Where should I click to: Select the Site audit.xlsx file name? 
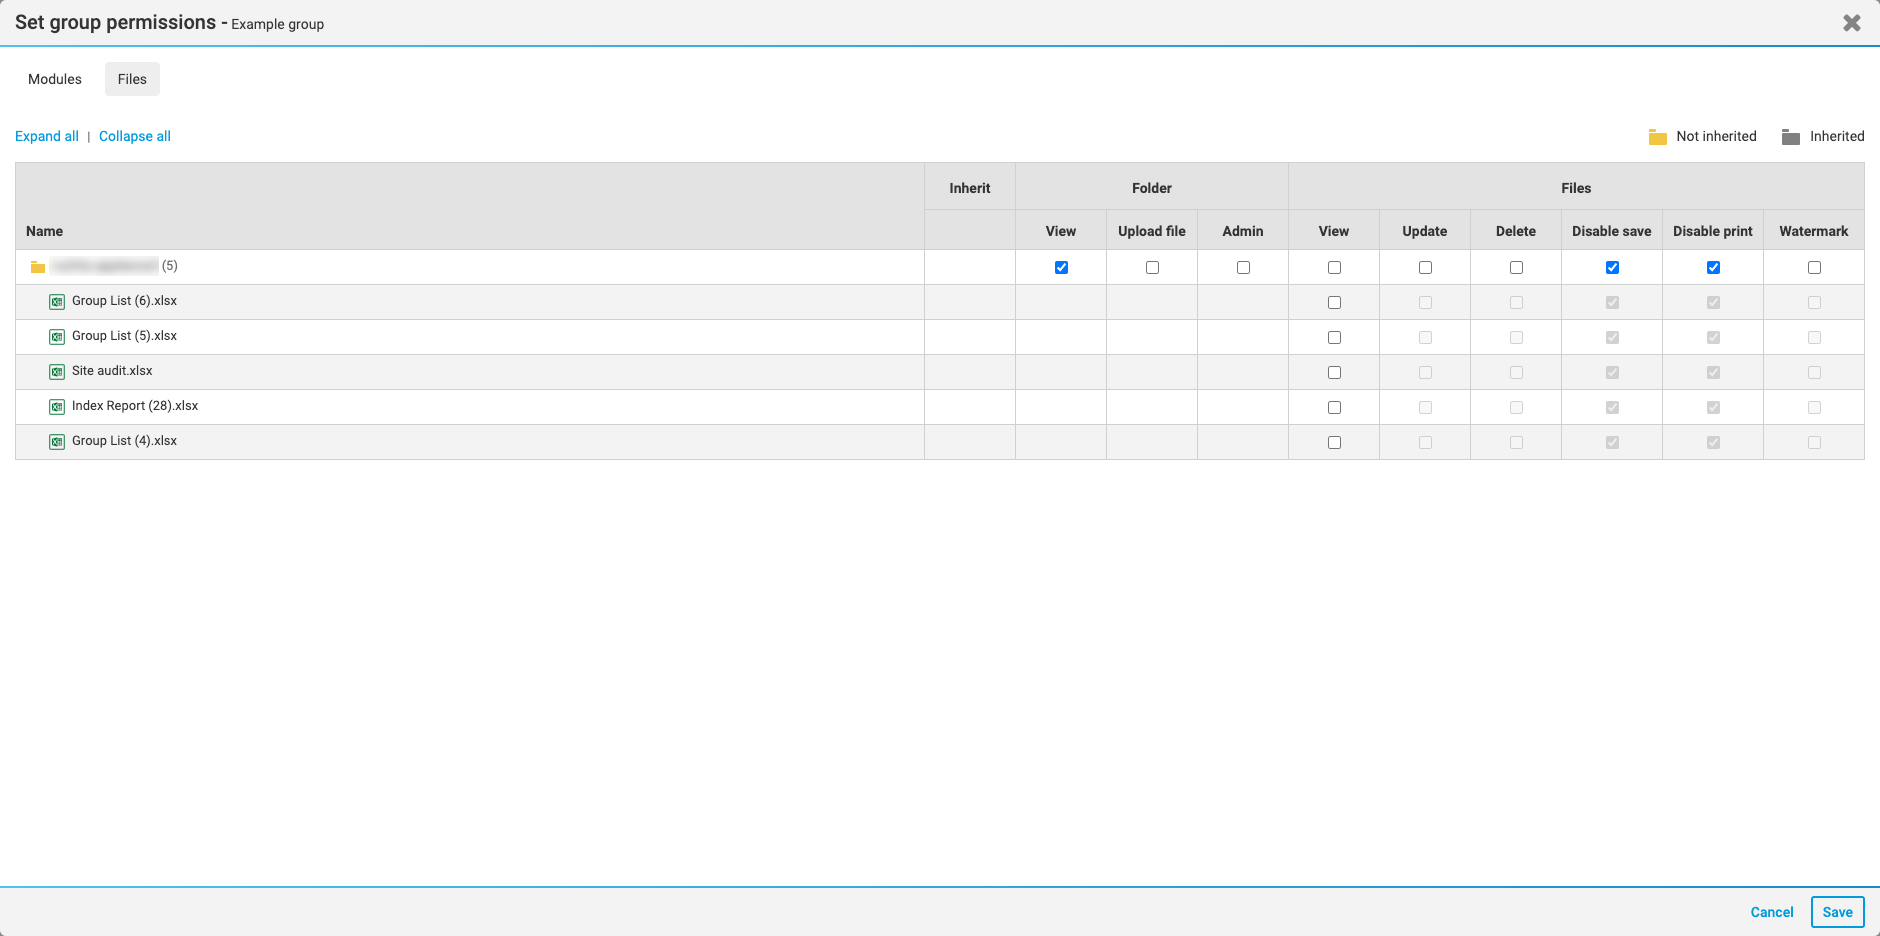point(112,371)
